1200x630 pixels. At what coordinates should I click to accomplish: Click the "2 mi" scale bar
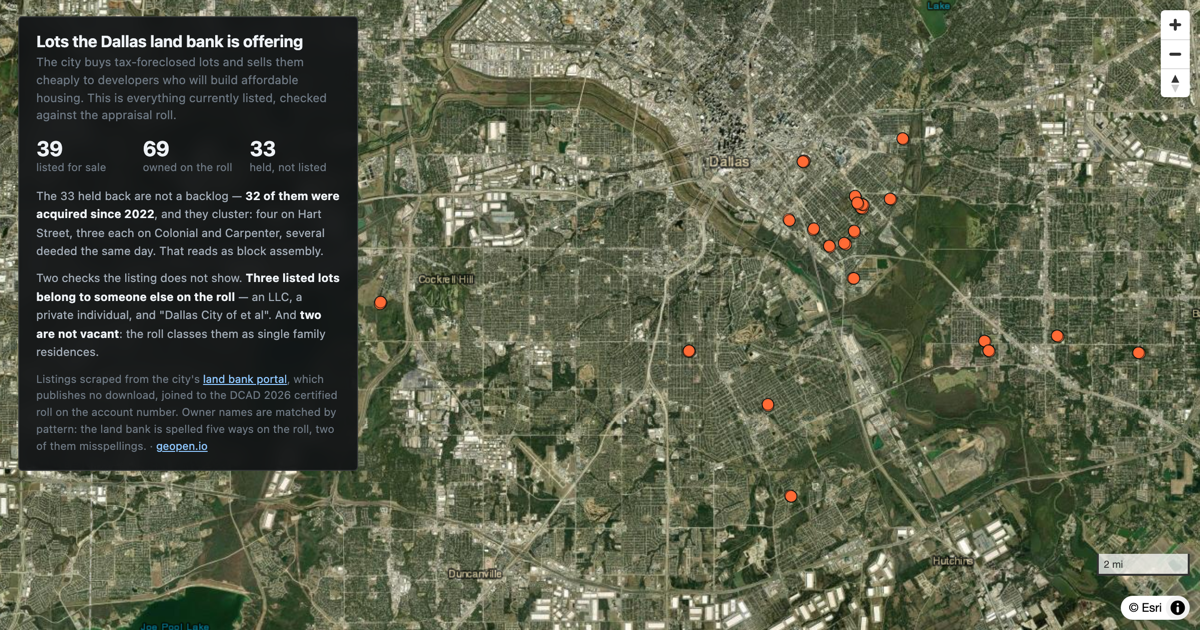tap(1143, 564)
